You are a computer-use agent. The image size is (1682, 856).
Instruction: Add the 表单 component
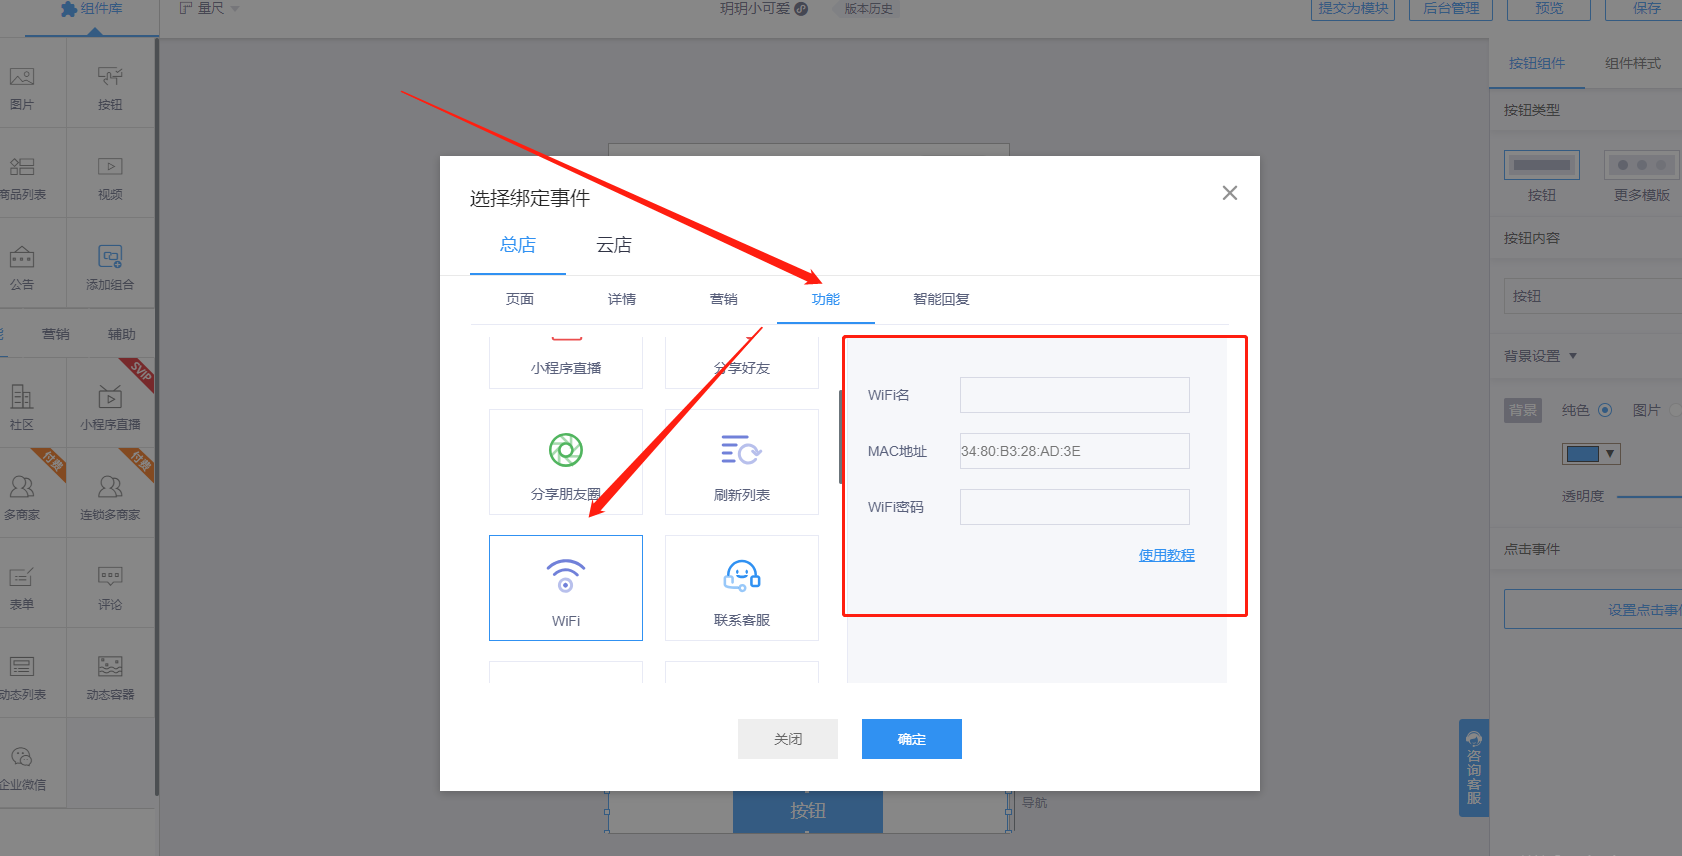pyautogui.click(x=22, y=587)
